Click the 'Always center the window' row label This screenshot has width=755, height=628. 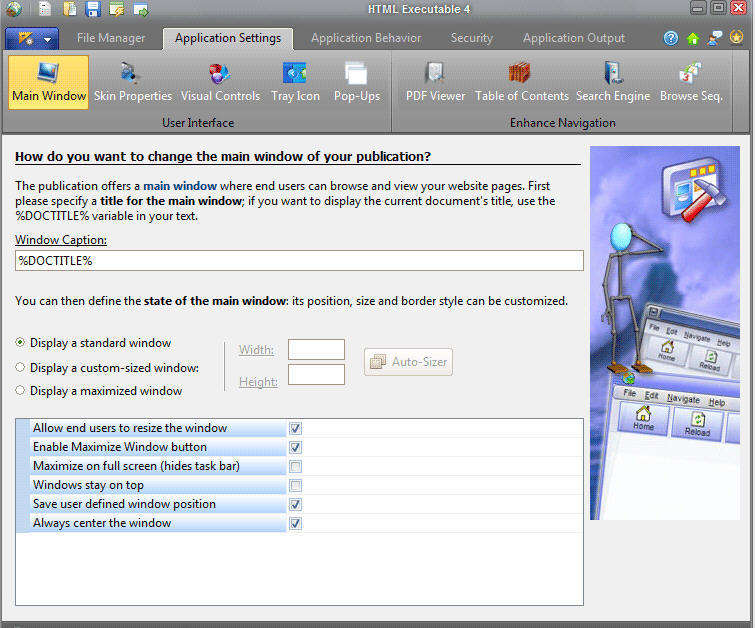click(102, 523)
